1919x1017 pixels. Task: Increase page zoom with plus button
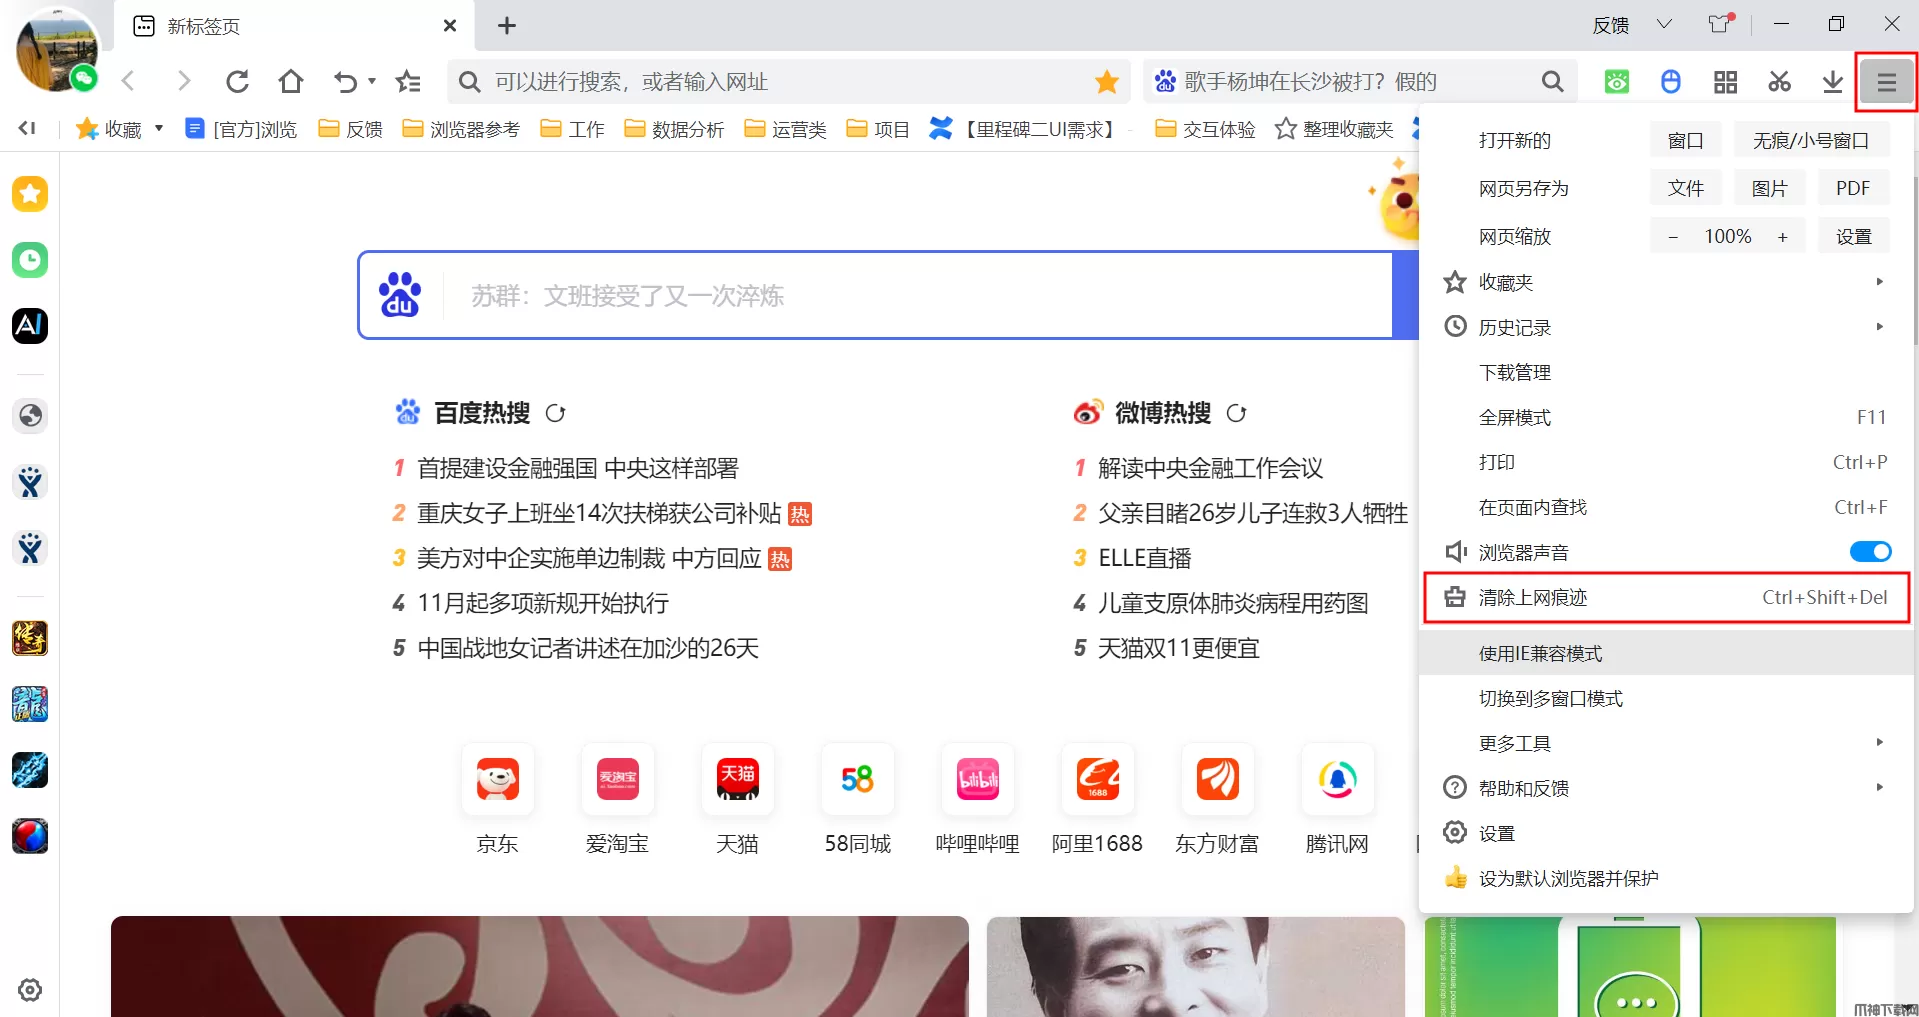pos(1782,237)
